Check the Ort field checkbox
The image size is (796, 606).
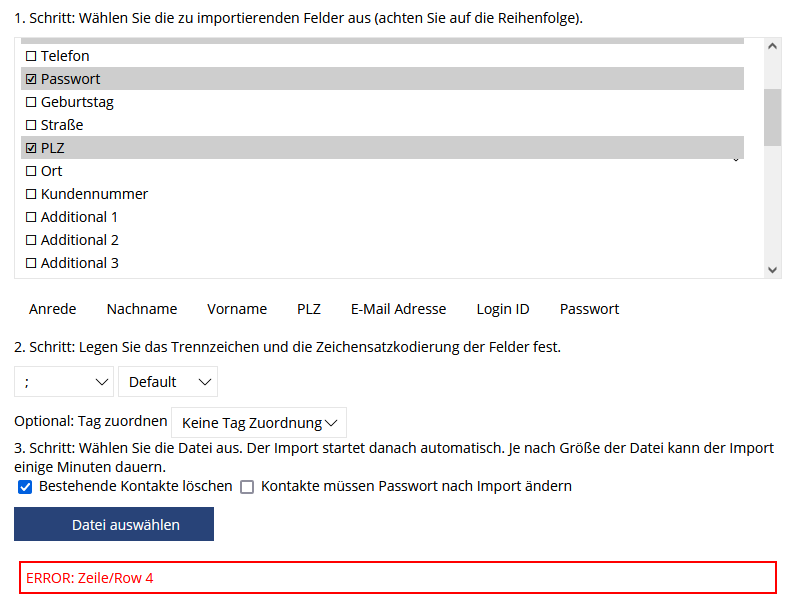(x=31, y=171)
